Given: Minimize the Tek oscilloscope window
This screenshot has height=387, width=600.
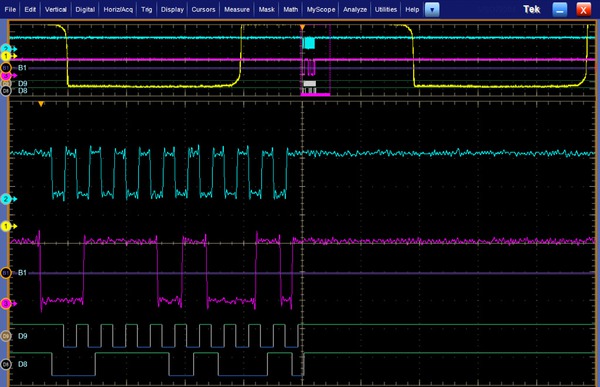Looking at the screenshot, I should 559,10.
